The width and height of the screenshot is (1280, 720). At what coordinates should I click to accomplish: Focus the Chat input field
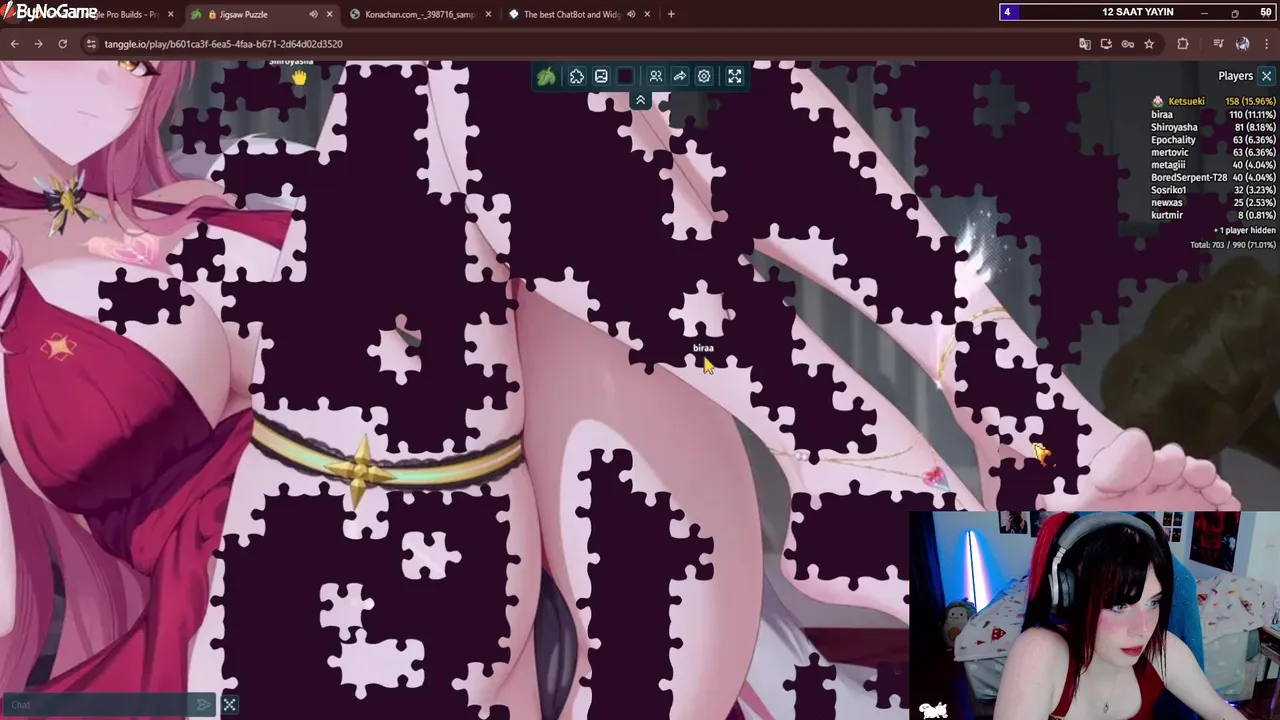click(98, 705)
